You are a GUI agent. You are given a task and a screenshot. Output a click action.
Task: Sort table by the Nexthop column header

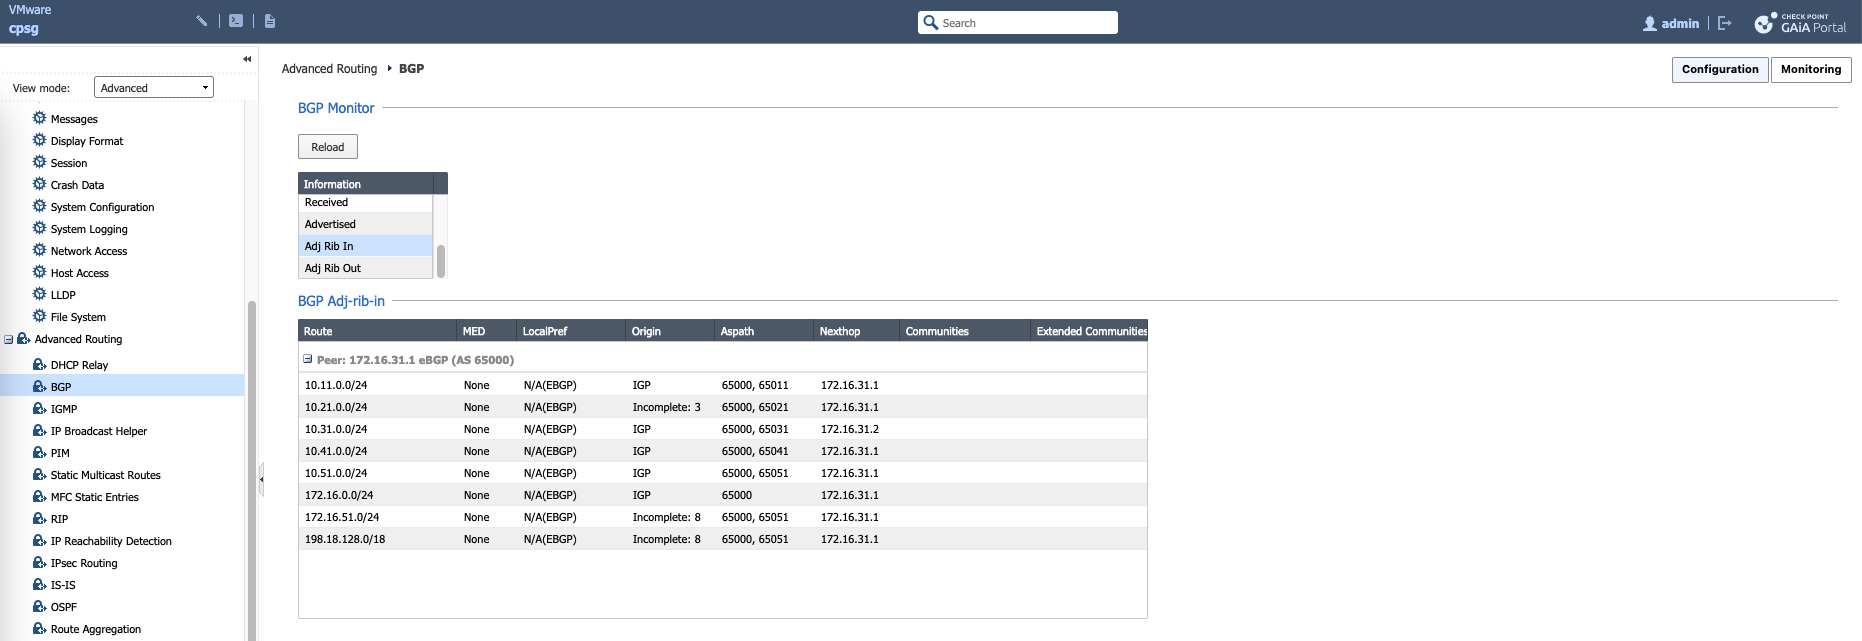click(840, 331)
